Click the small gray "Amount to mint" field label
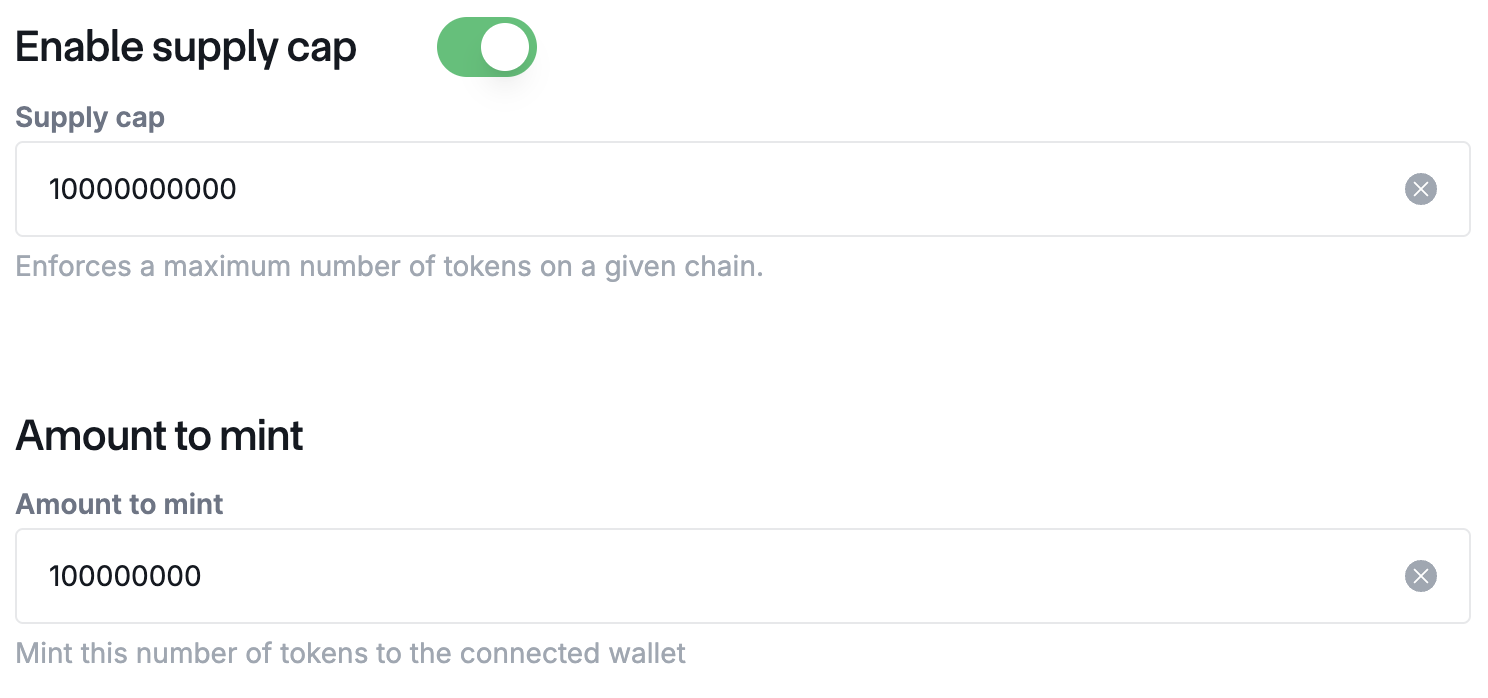Viewport: 1488px width, 698px height. [119, 504]
